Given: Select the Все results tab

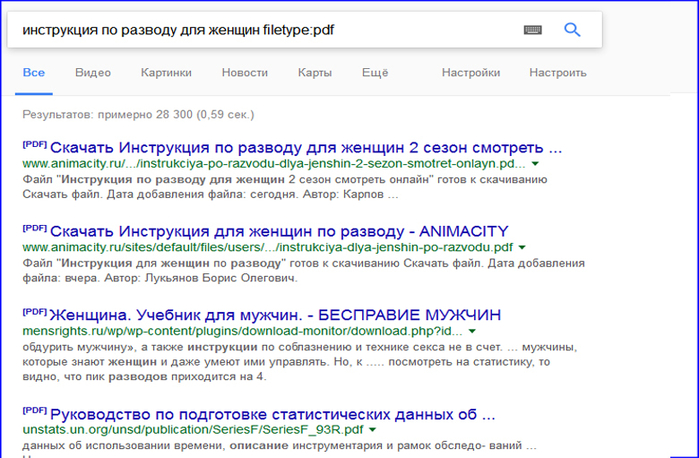Looking at the screenshot, I should point(34,73).
